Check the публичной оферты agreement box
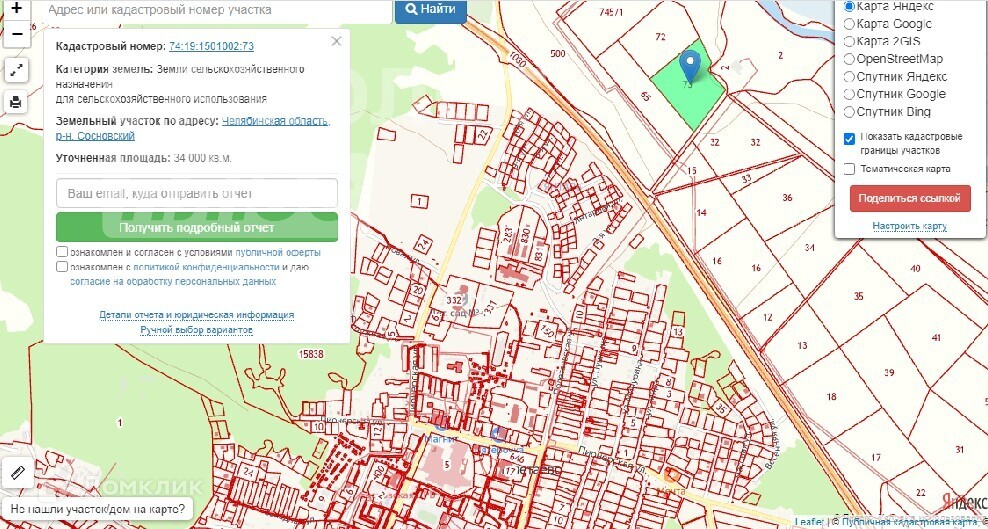 pos(62,252)
